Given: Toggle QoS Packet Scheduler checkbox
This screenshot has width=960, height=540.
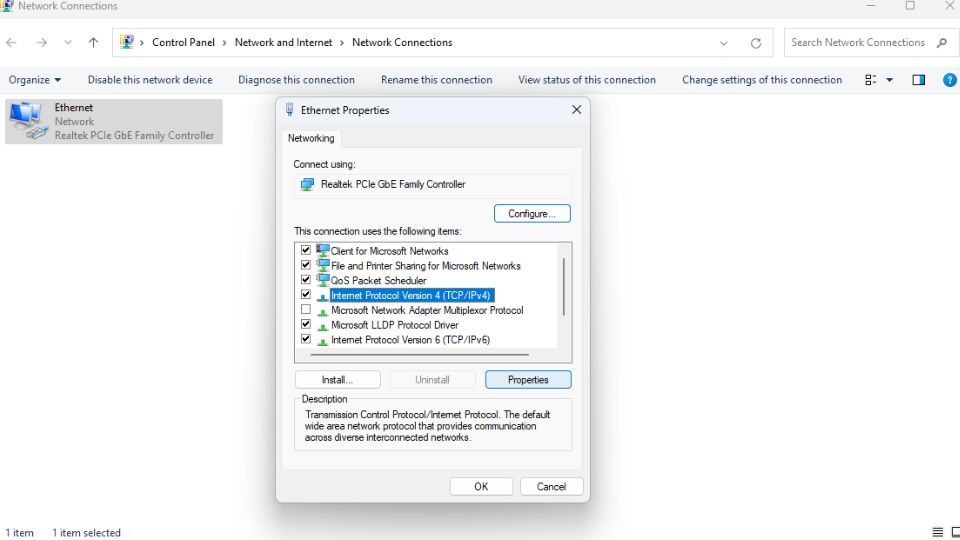Looking at the screenshot, I should [x=306, y=280].
